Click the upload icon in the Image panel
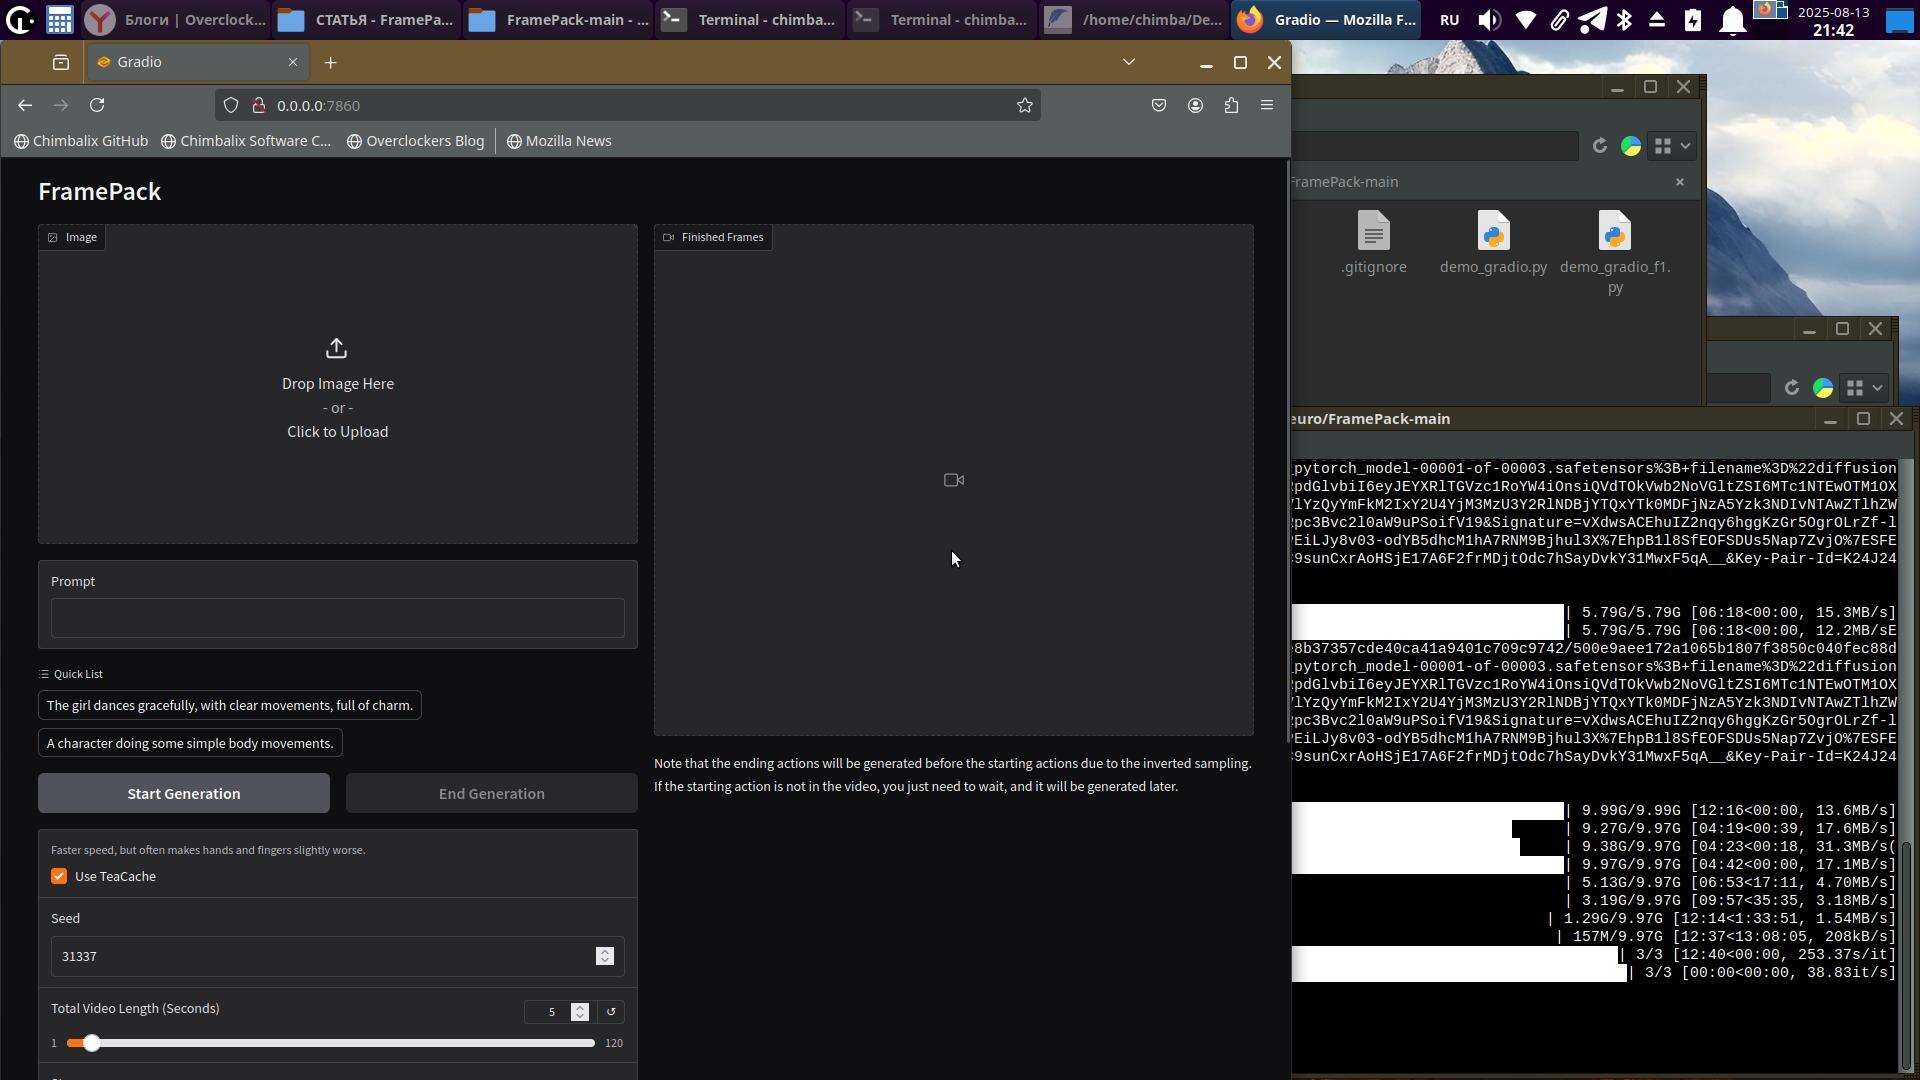The width and height of the screenshot is (1920, 1080). tap(336, 348)
